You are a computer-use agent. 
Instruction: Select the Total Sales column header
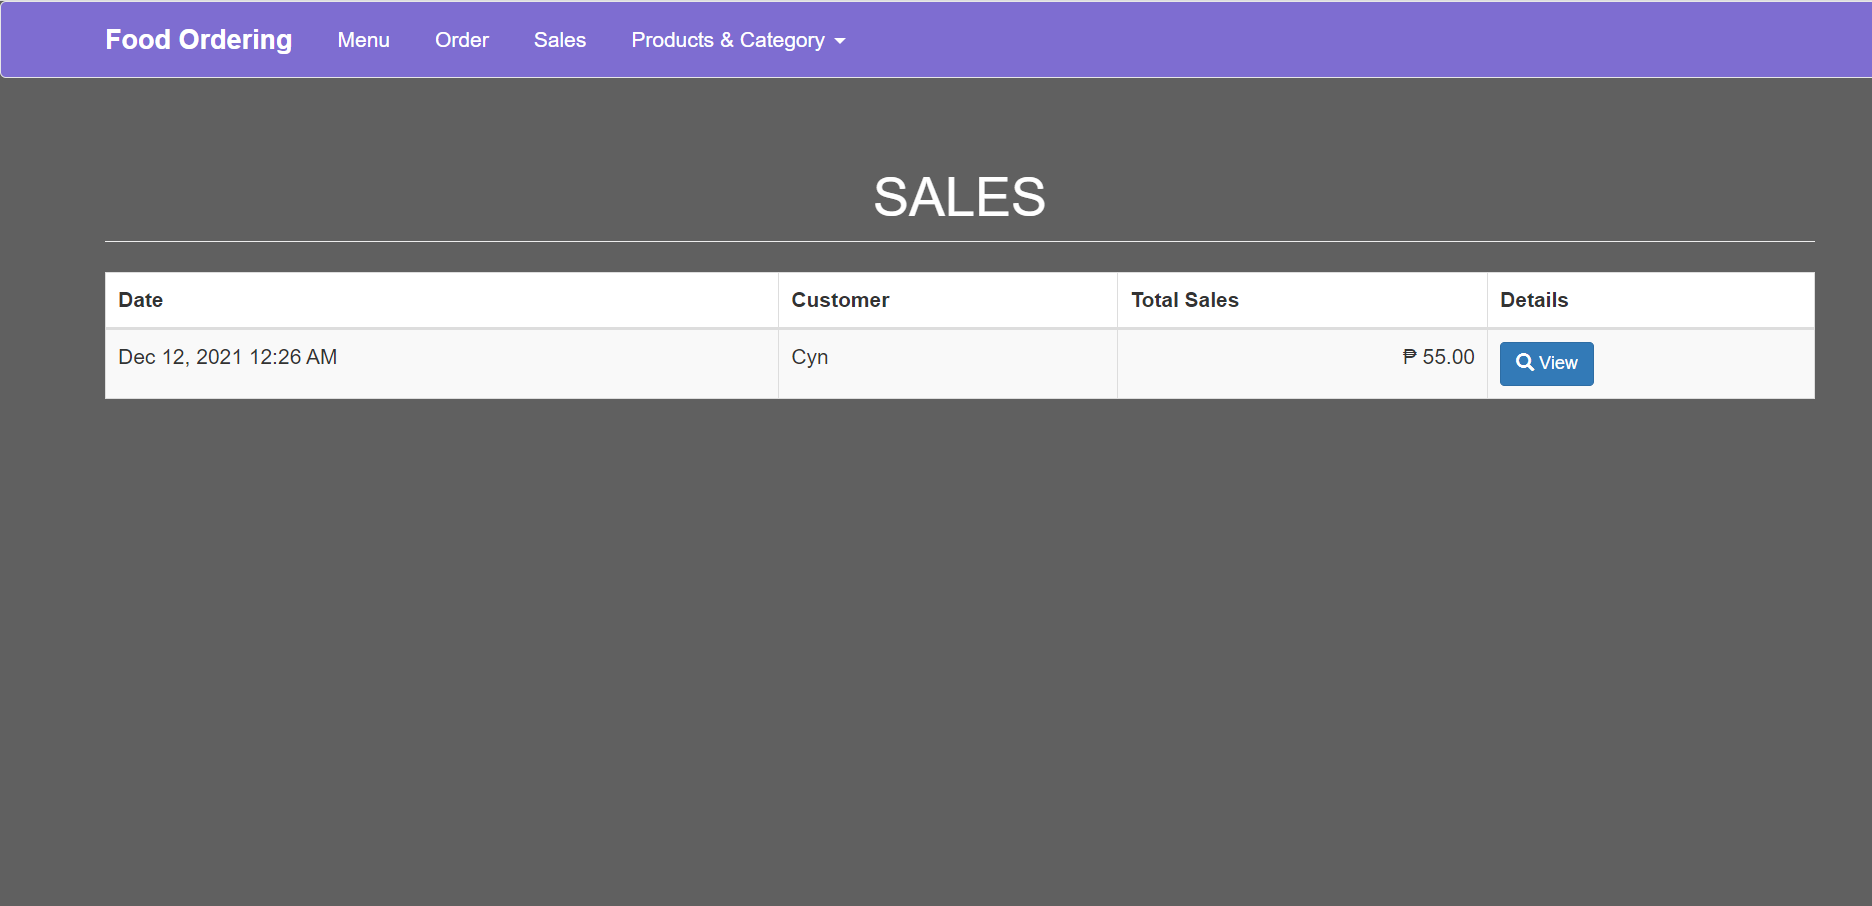coord(1184,300)
